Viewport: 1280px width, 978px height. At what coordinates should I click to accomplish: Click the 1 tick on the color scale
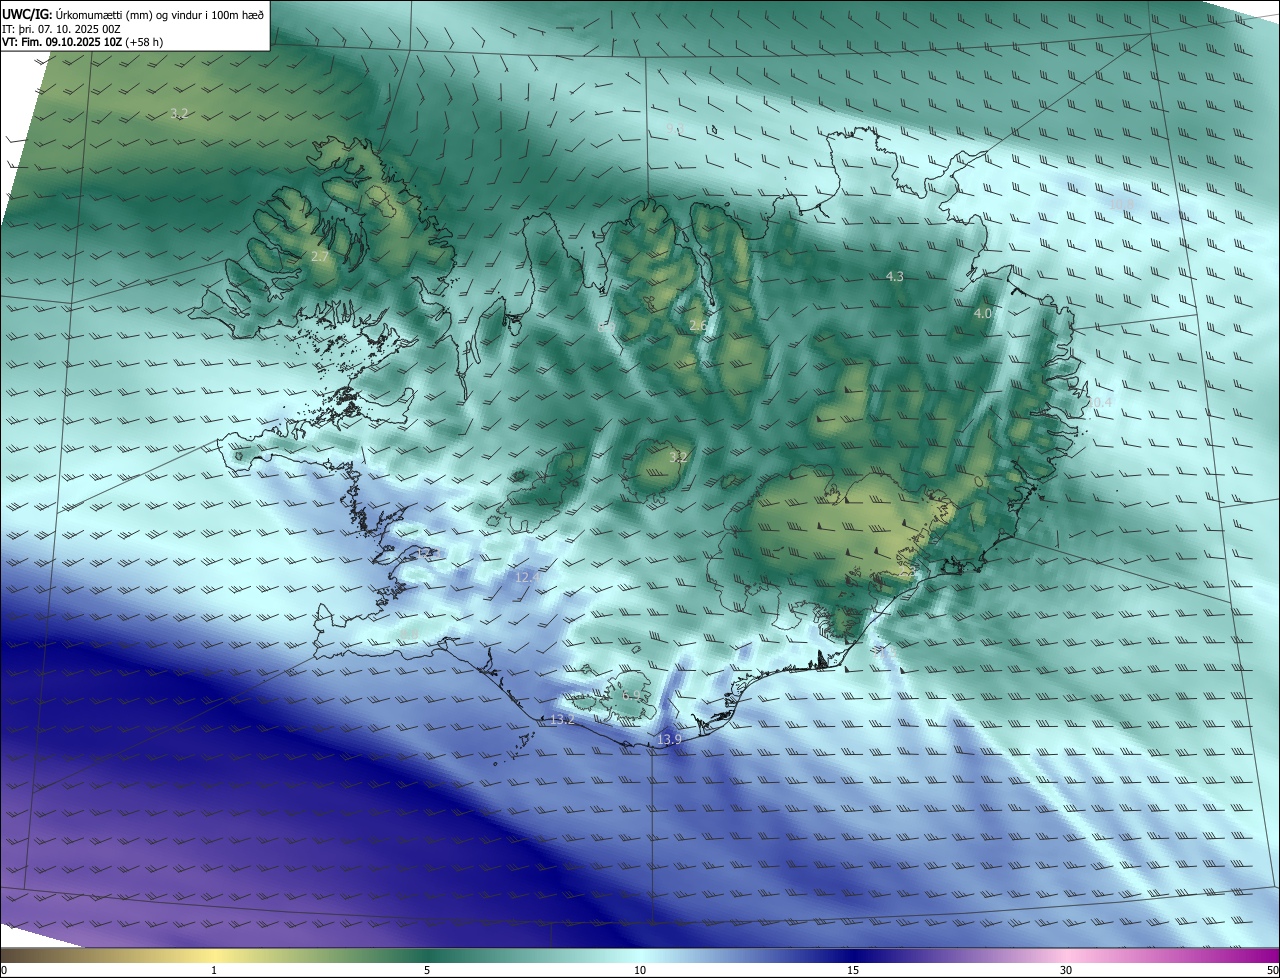(214, 971)
